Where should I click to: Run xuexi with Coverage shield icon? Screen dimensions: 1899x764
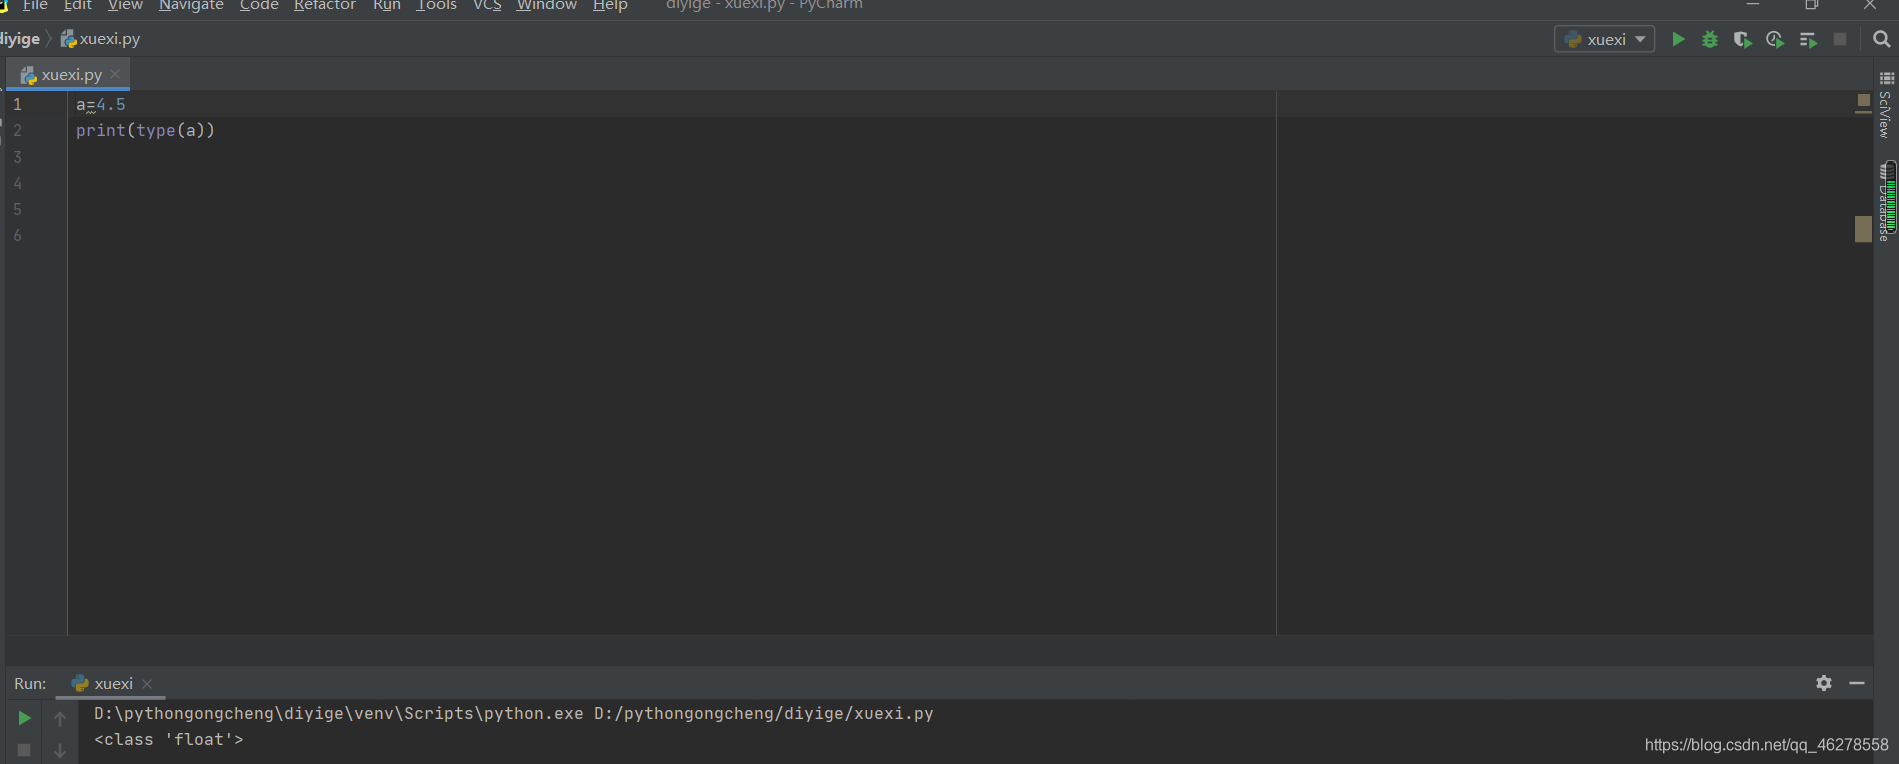tap(1742, 39)
